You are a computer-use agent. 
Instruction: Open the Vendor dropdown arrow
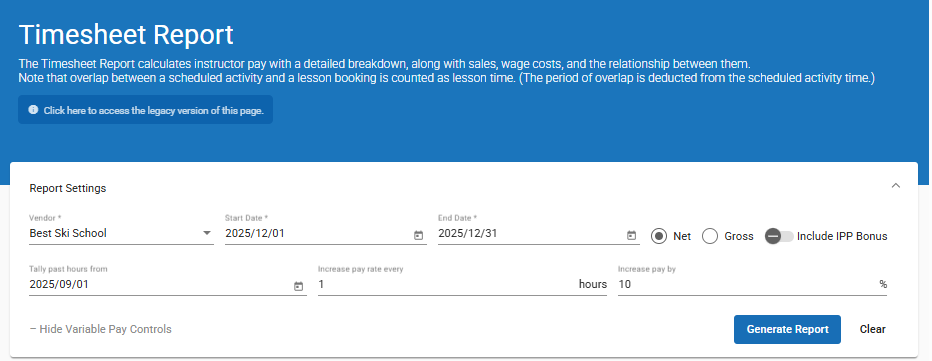(207, 233)
